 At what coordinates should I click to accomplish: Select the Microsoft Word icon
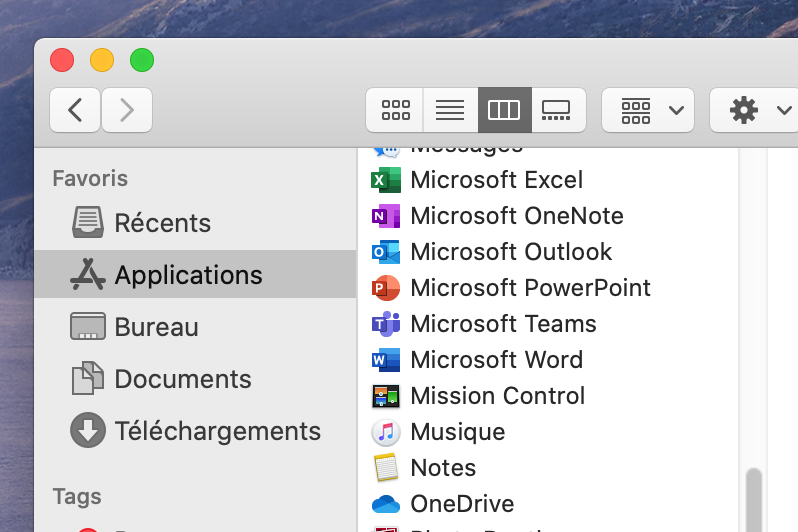(385, 360)
